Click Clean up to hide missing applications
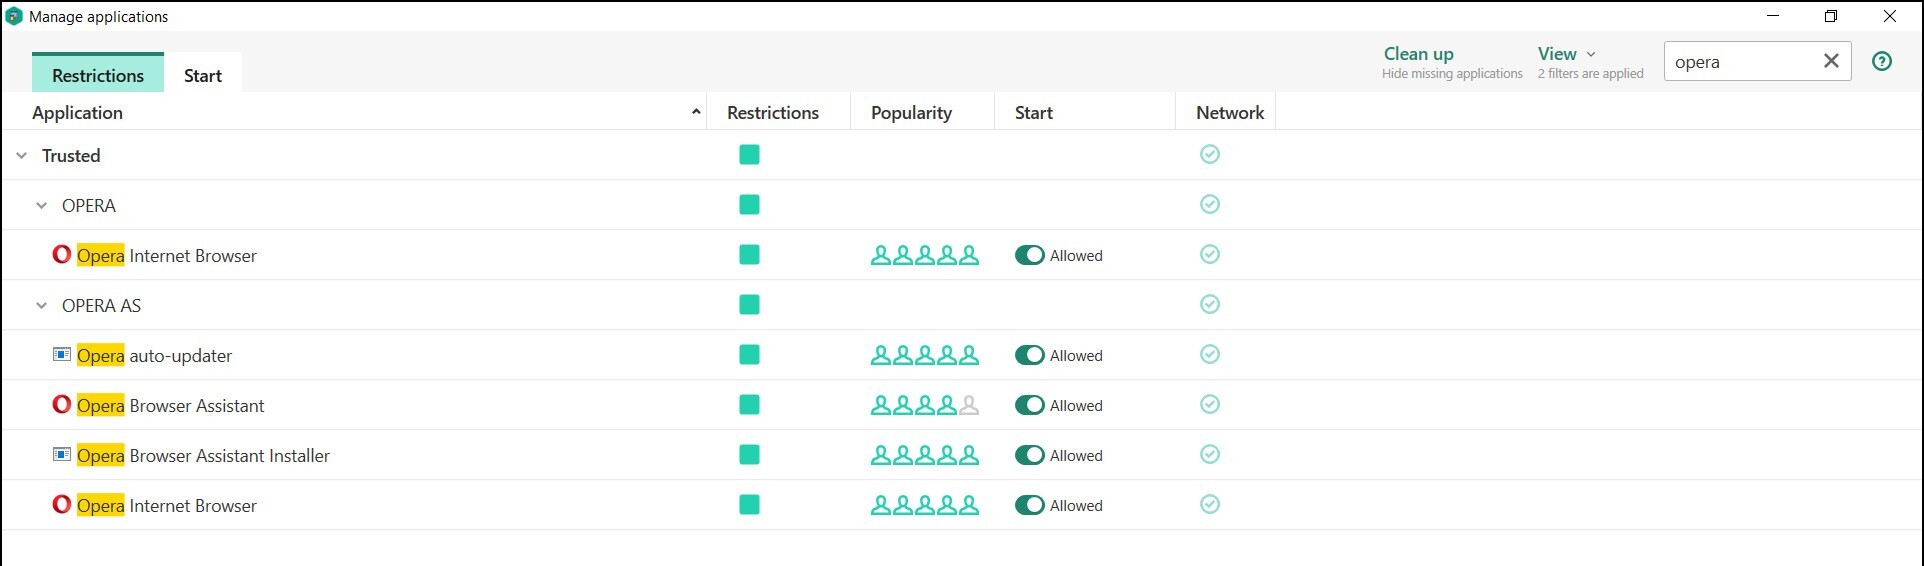 [1418, 54]
